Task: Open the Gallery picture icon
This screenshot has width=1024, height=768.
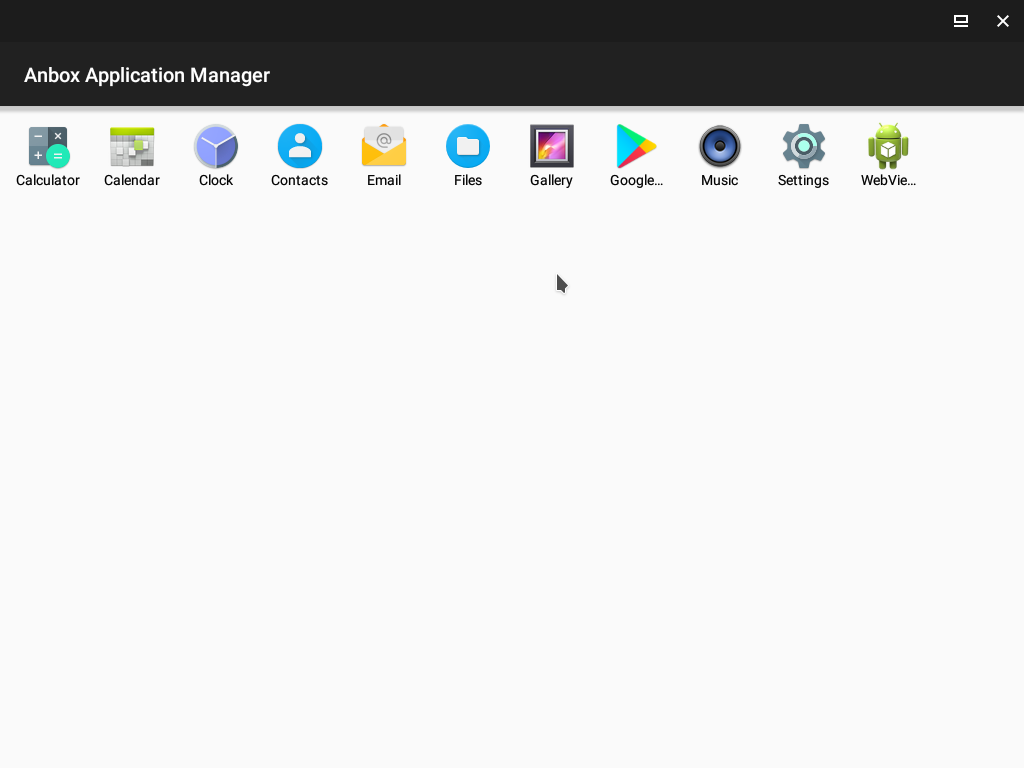Action: [552, 147]
